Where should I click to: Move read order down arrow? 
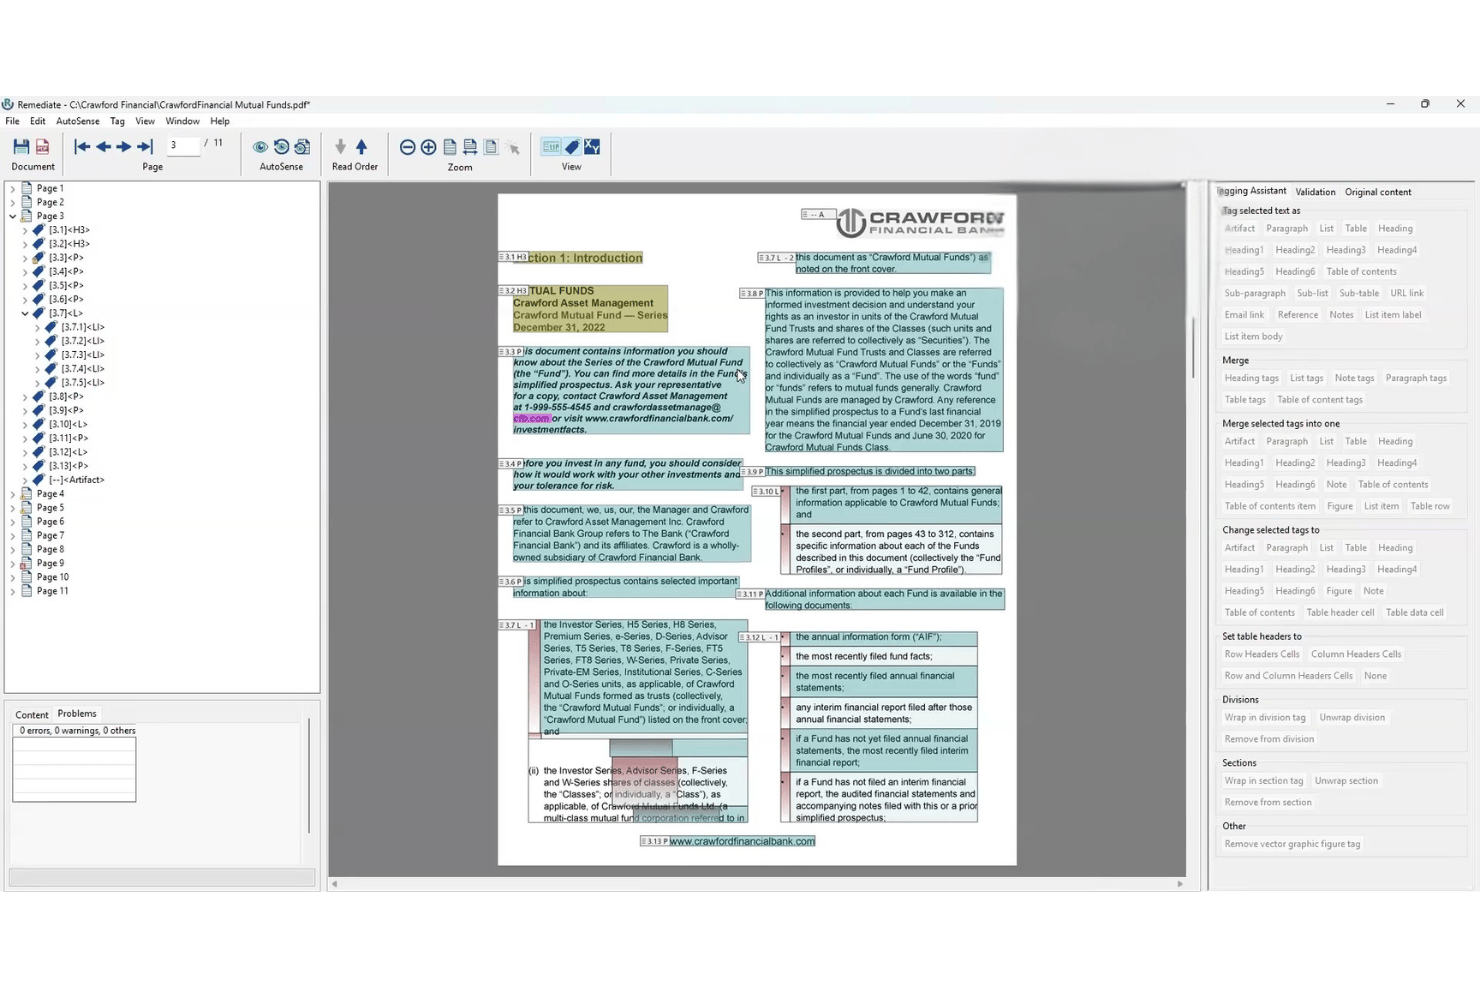(341, 147)
